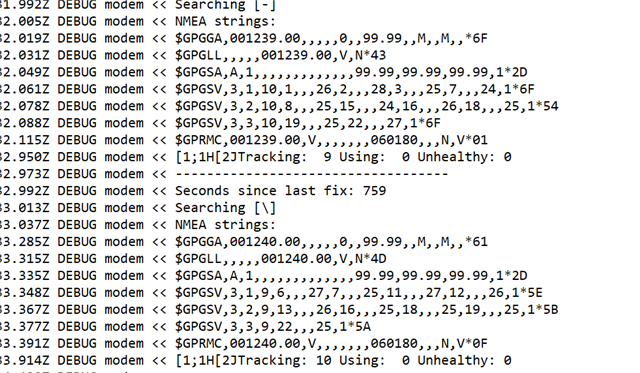Screen dimensions: 640x373
Task: Click the $GPGGA,001240.00 line ending *61
Action: [x=244, y=242]
